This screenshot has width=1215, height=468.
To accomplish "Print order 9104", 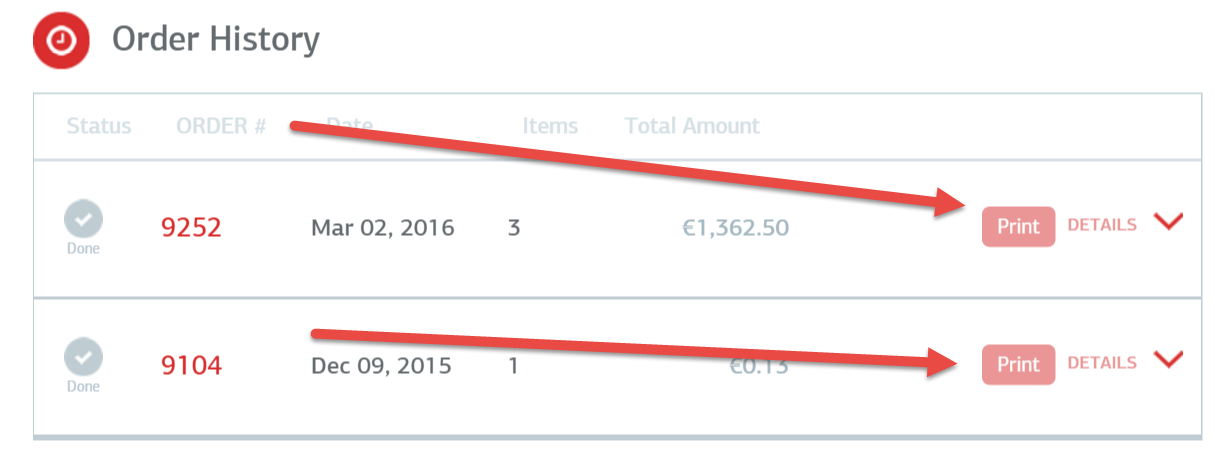I will point(1018,365).
